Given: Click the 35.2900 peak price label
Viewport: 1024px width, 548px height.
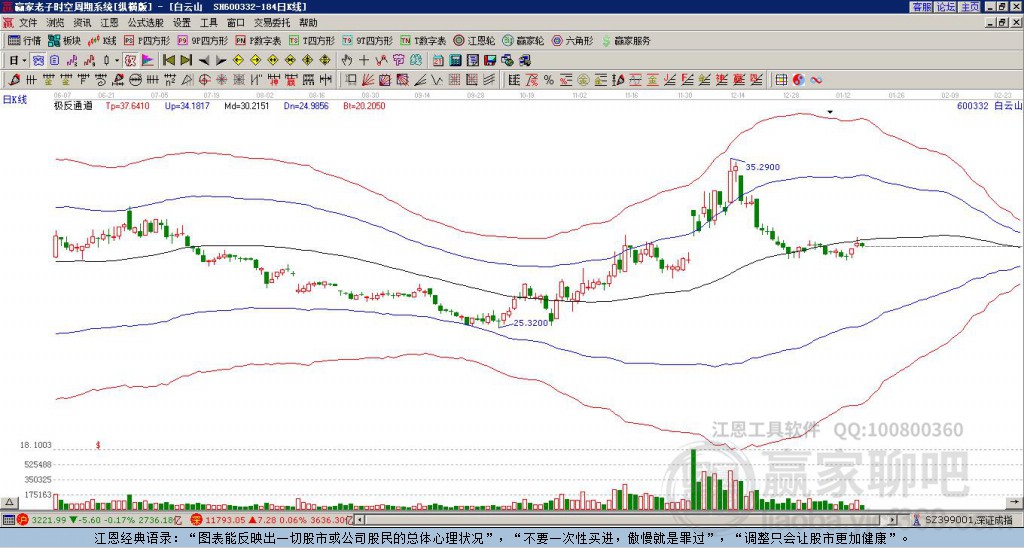Looking at the screenshot, I should point(762,167).
